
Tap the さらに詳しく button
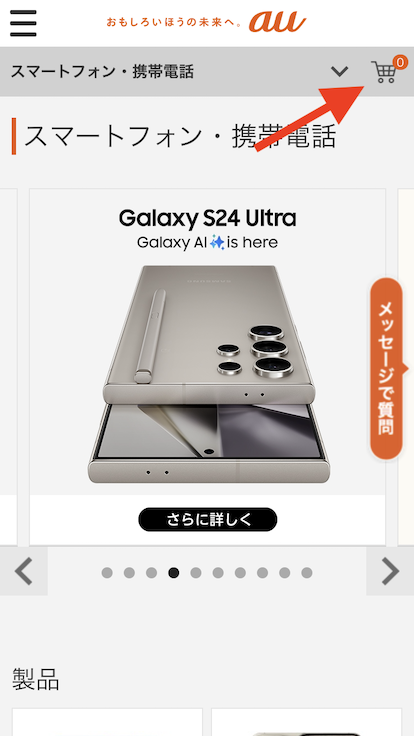click(x=207, y=520)
